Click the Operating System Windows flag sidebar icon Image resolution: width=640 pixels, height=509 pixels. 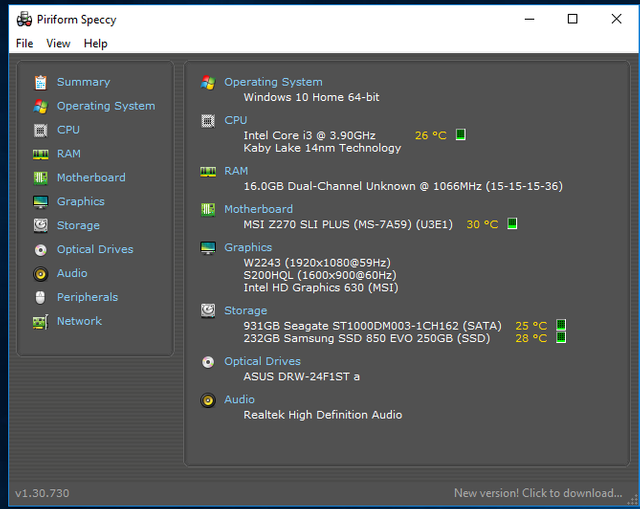pyautogui.click(x=40, y=107)
